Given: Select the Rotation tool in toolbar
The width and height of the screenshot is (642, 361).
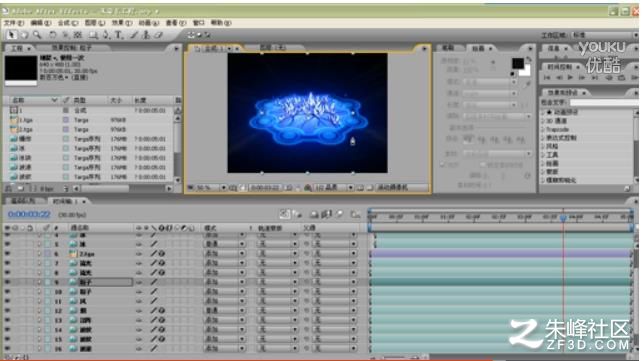Looking at the screenshot, I should (x=52, y=35).
